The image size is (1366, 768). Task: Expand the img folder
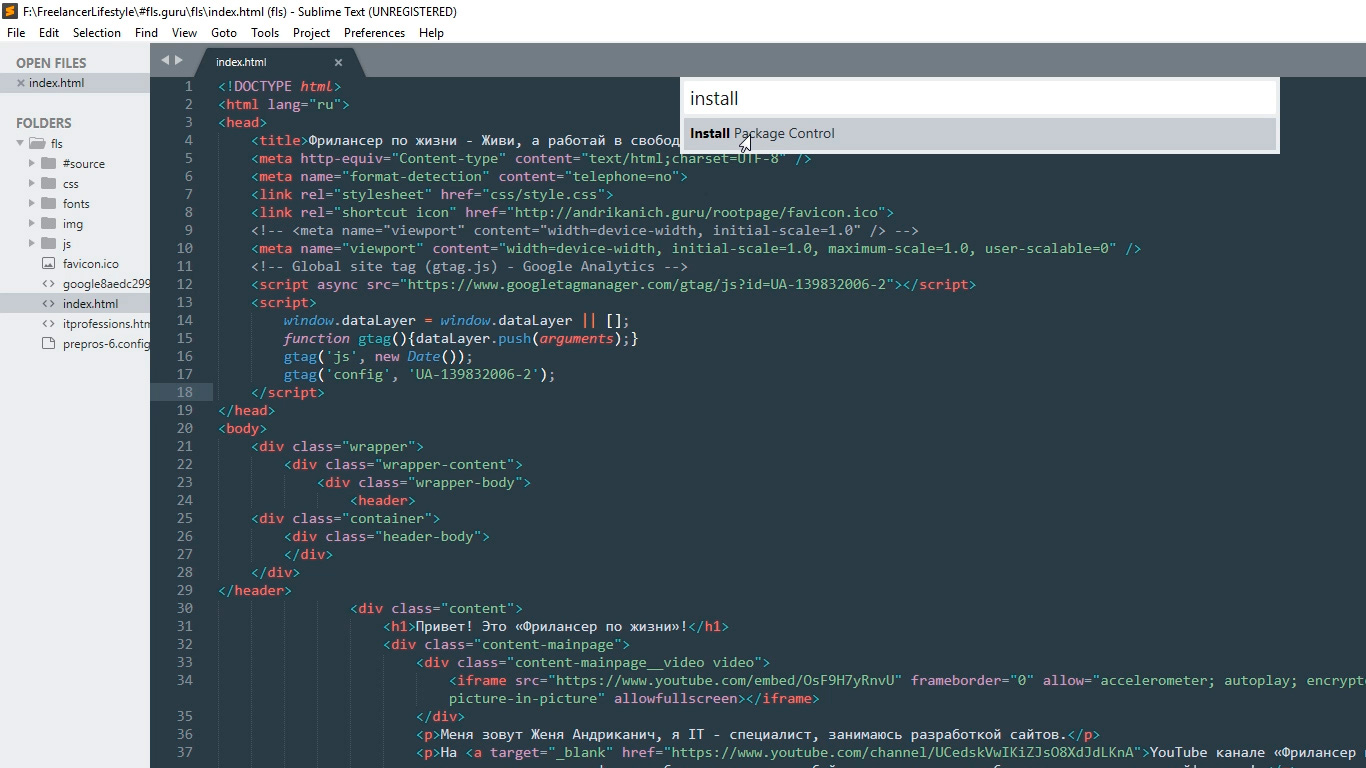tap(32, 224)
